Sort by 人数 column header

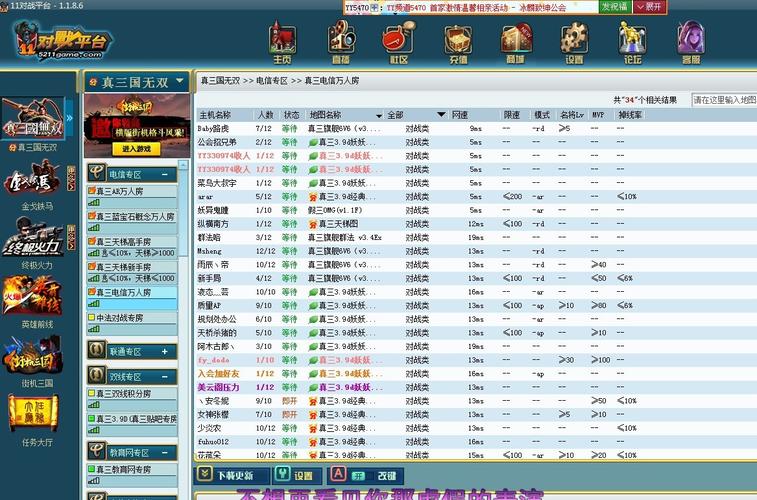tap(266, 115)
